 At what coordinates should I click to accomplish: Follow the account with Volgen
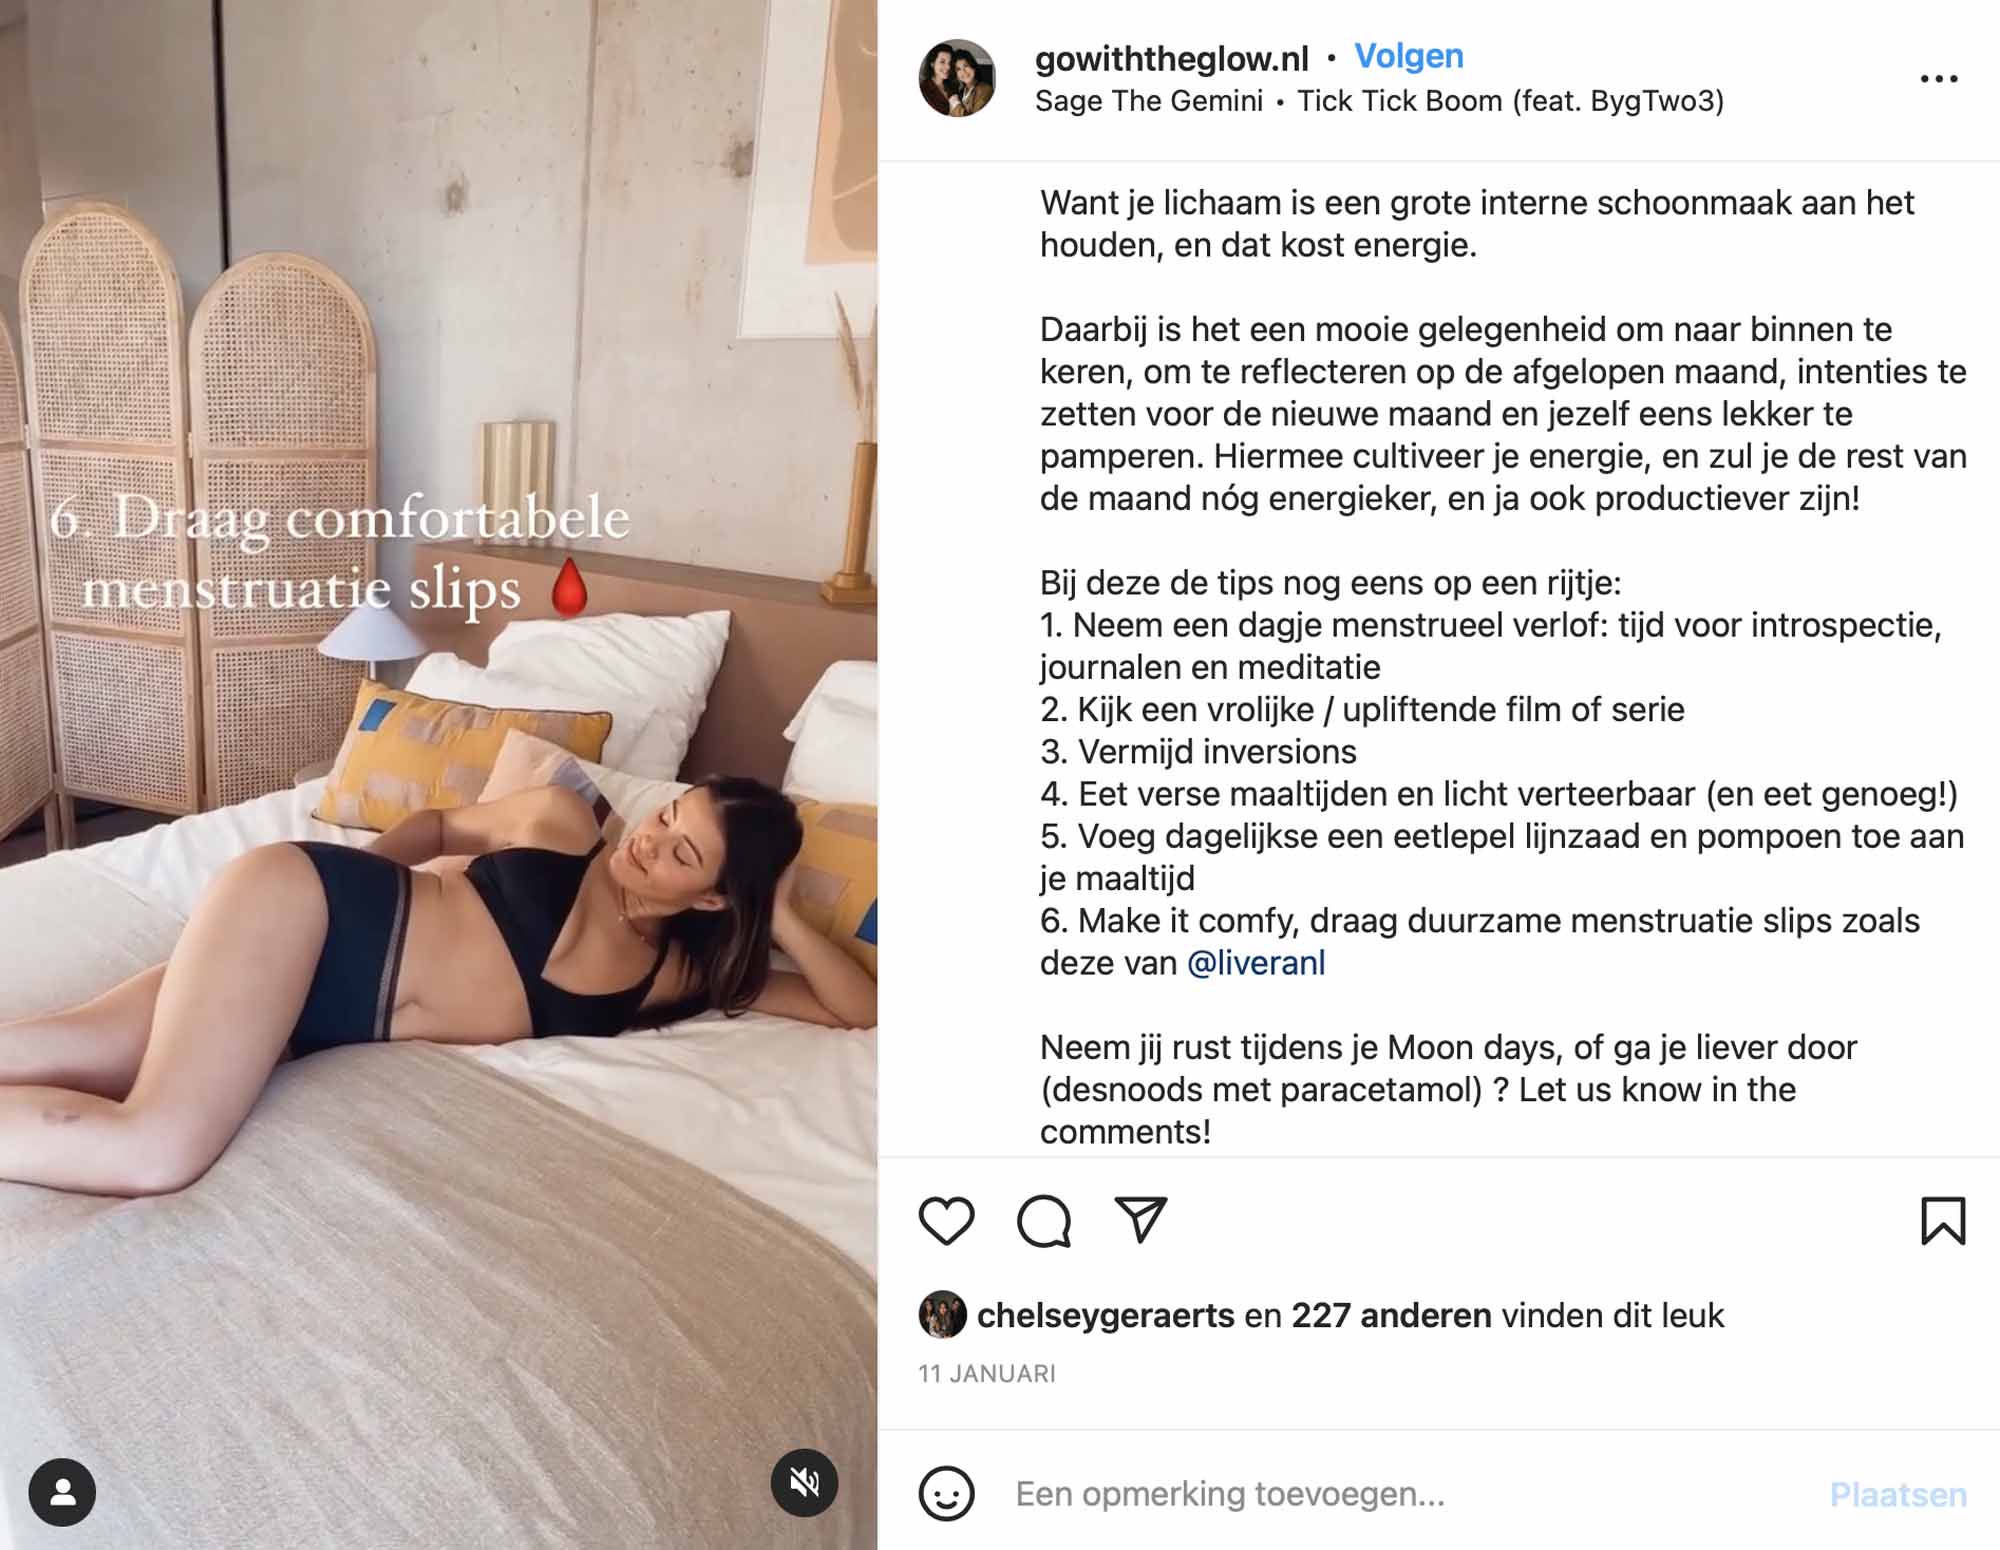(x=1408, y=56)
